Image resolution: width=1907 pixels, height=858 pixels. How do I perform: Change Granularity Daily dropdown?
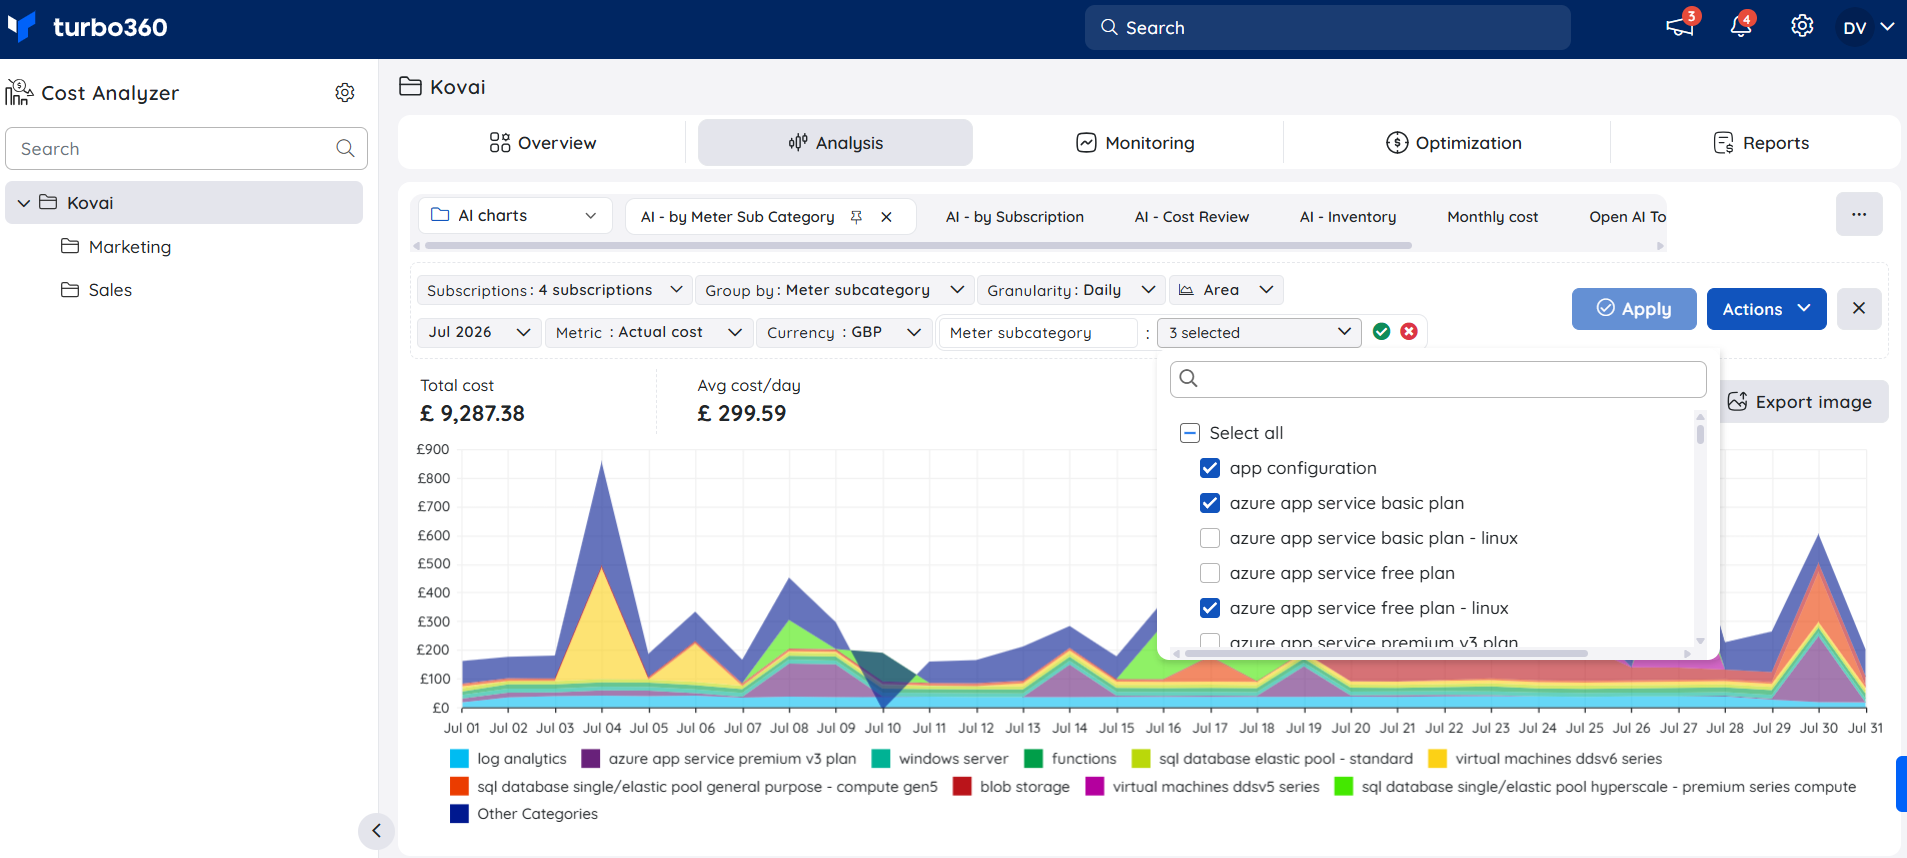(x=1071, y=290)
